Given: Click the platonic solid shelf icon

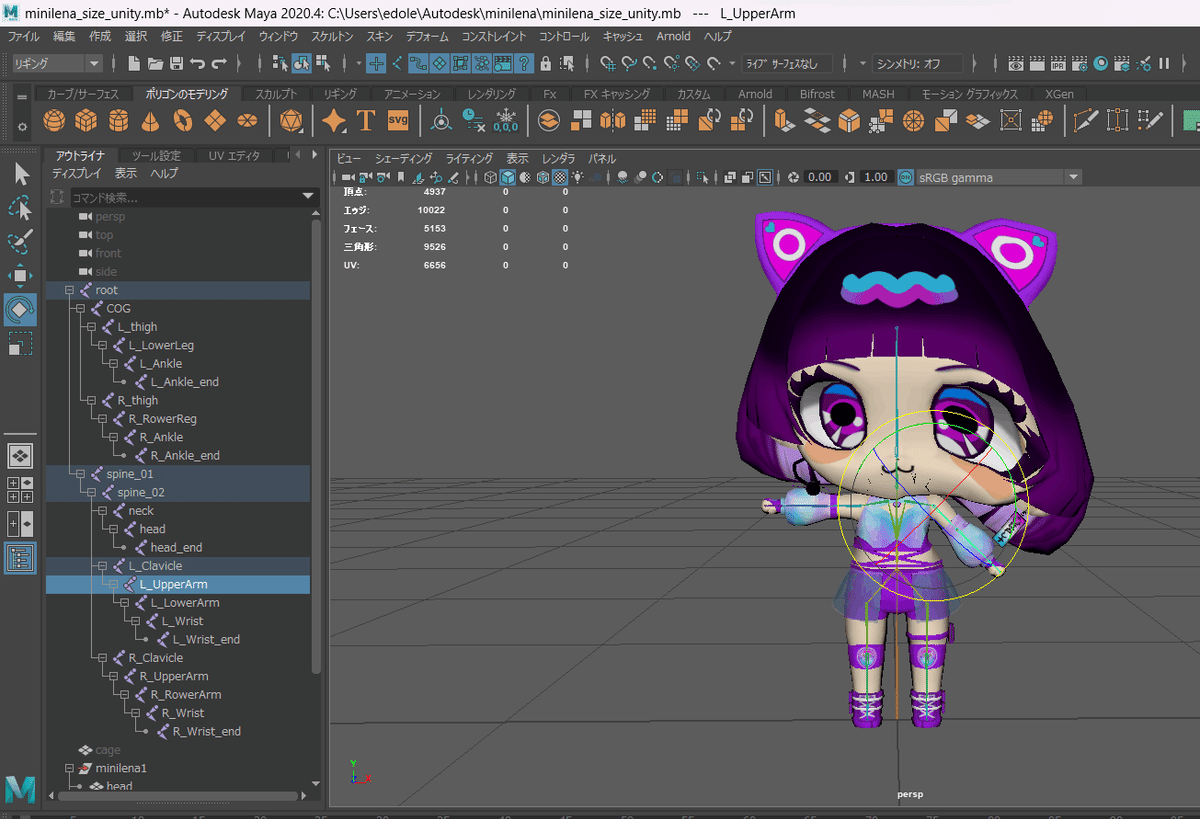Looking at the screenshot, I should 290,121.
